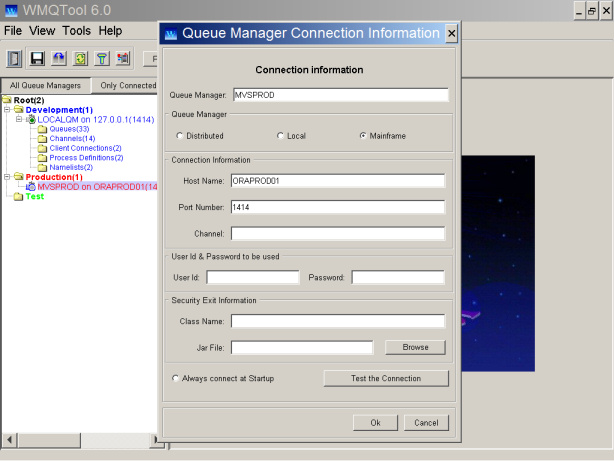Image resolution: width=614 pixels, height=461 pixels.
Task: Open the Tools menu
Action: [76, 31]
